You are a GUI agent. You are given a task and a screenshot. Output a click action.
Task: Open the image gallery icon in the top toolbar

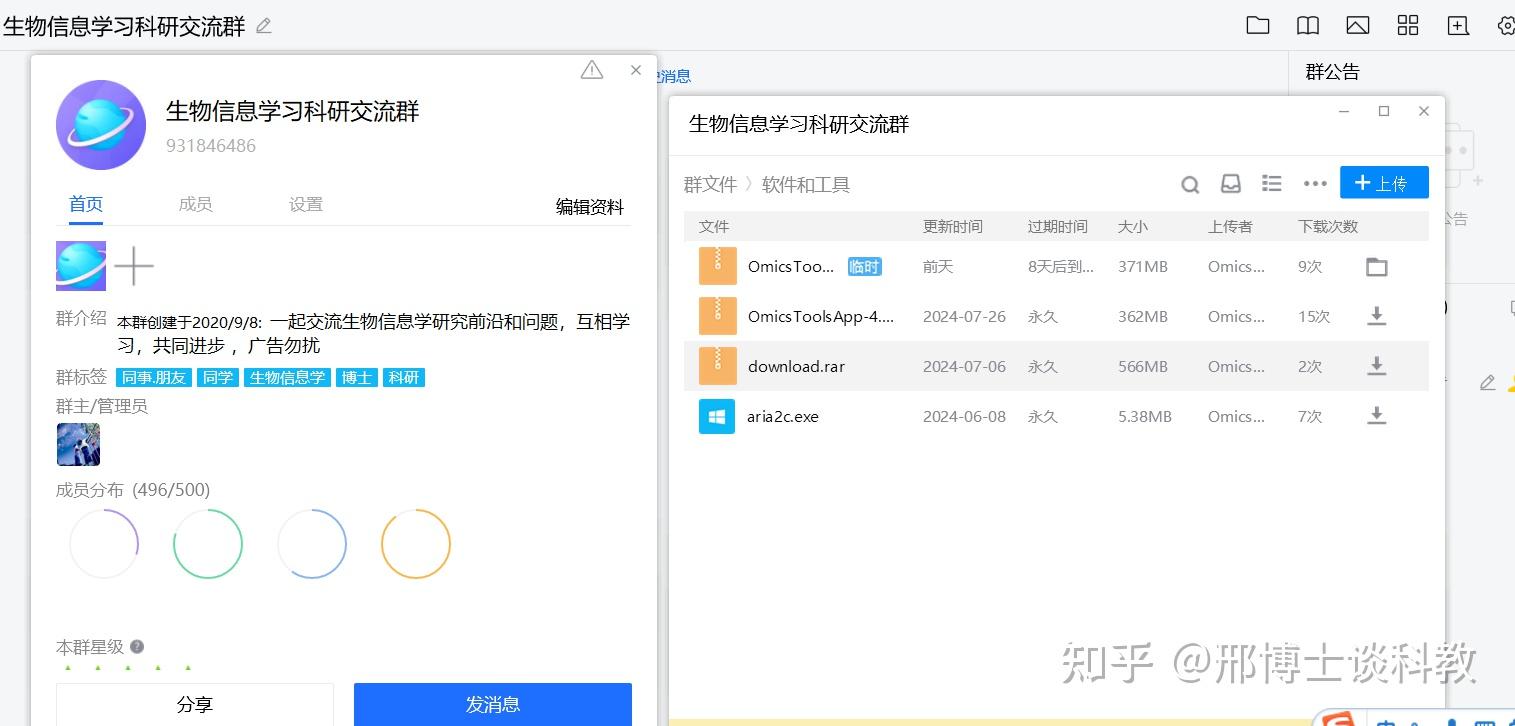coord(1358,25)
